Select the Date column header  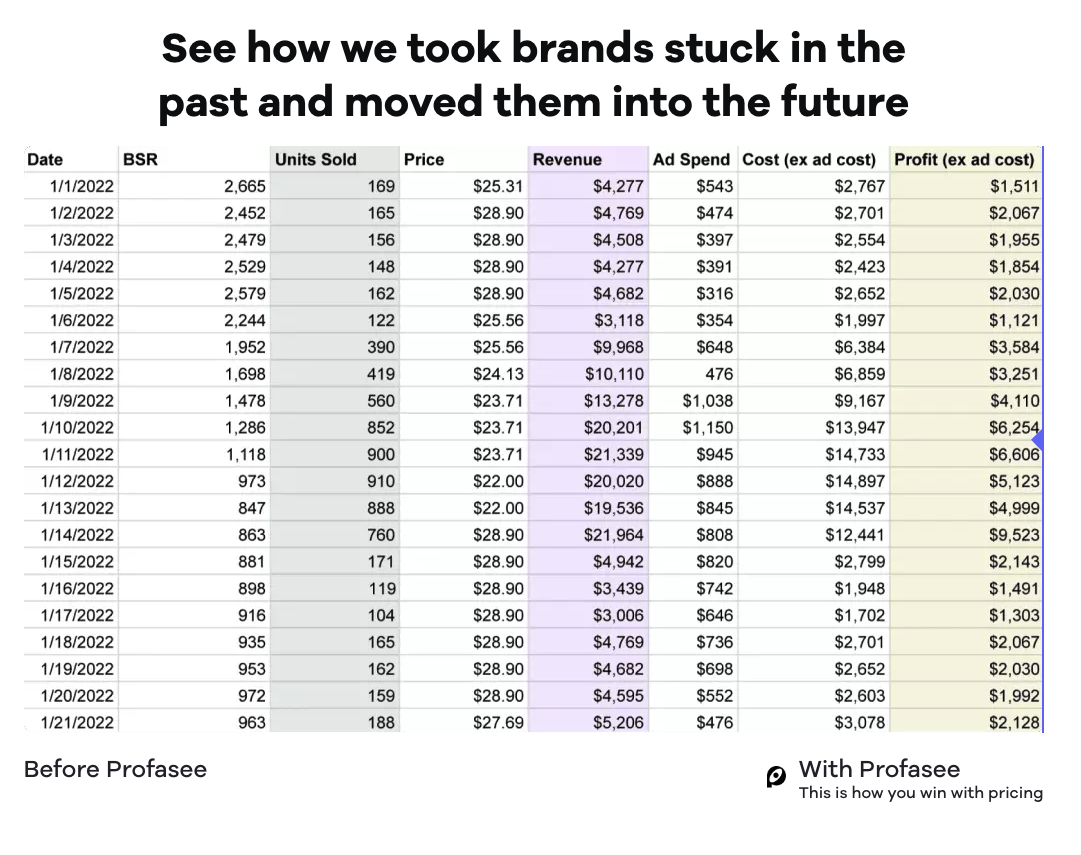point(45,159)
